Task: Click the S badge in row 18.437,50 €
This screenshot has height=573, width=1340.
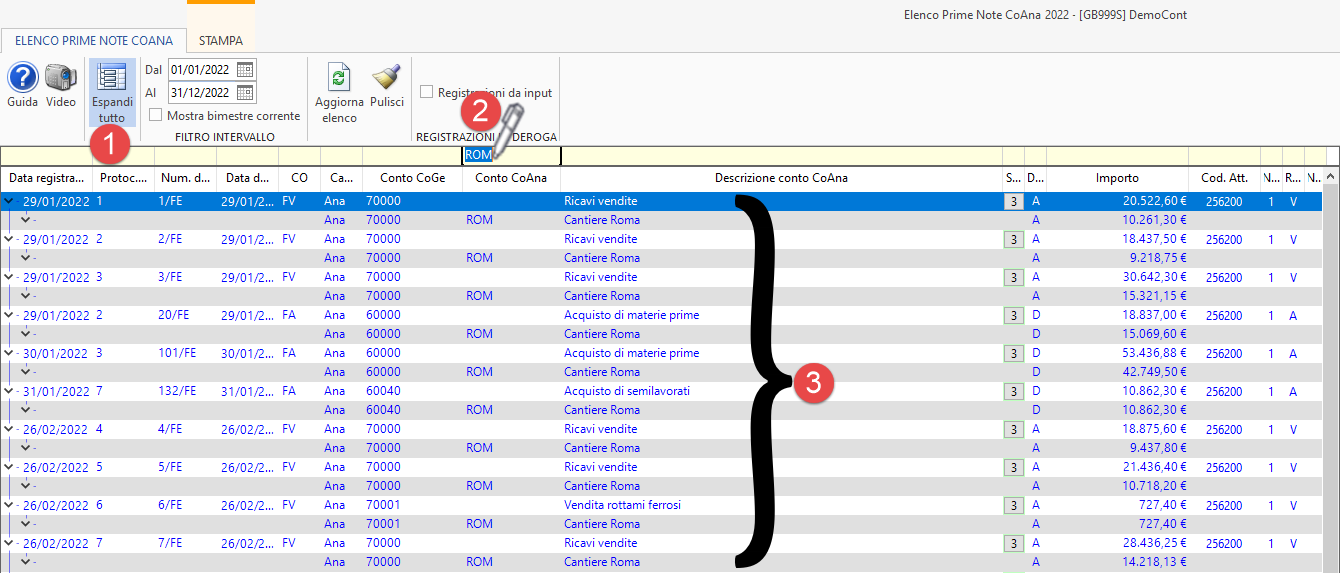Action: pos(1013,239)
